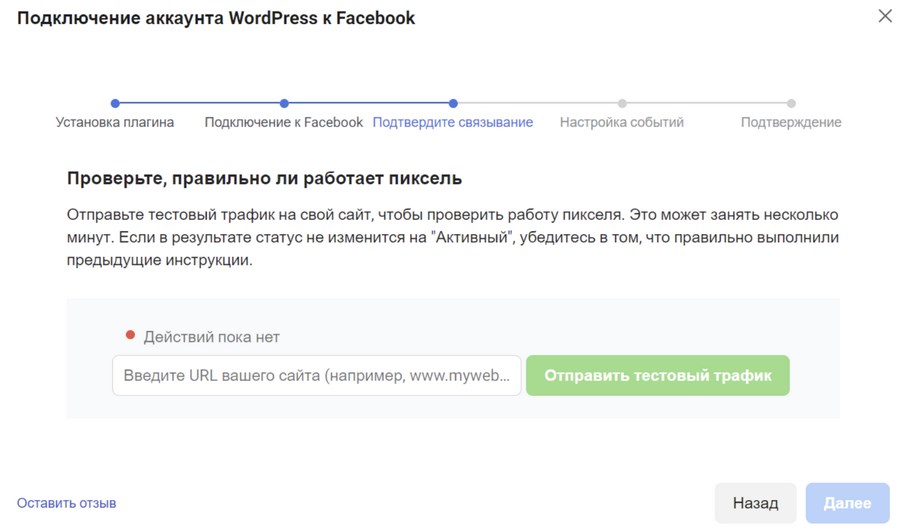
Task: Select the Установка плагина step label
Action: coord(115,122)
